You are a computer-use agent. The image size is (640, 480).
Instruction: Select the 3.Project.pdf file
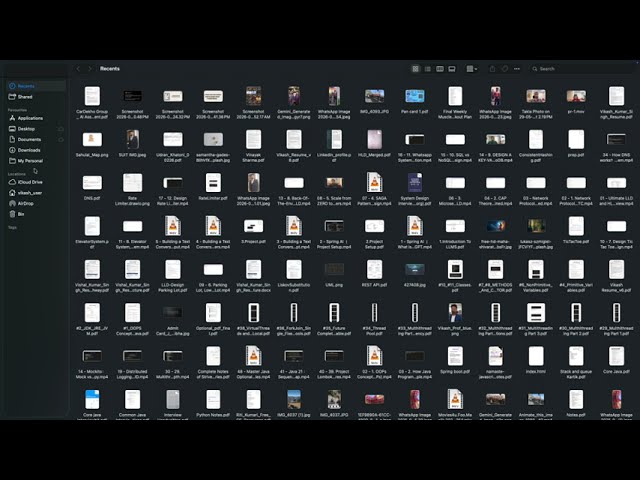click(253, 230)
